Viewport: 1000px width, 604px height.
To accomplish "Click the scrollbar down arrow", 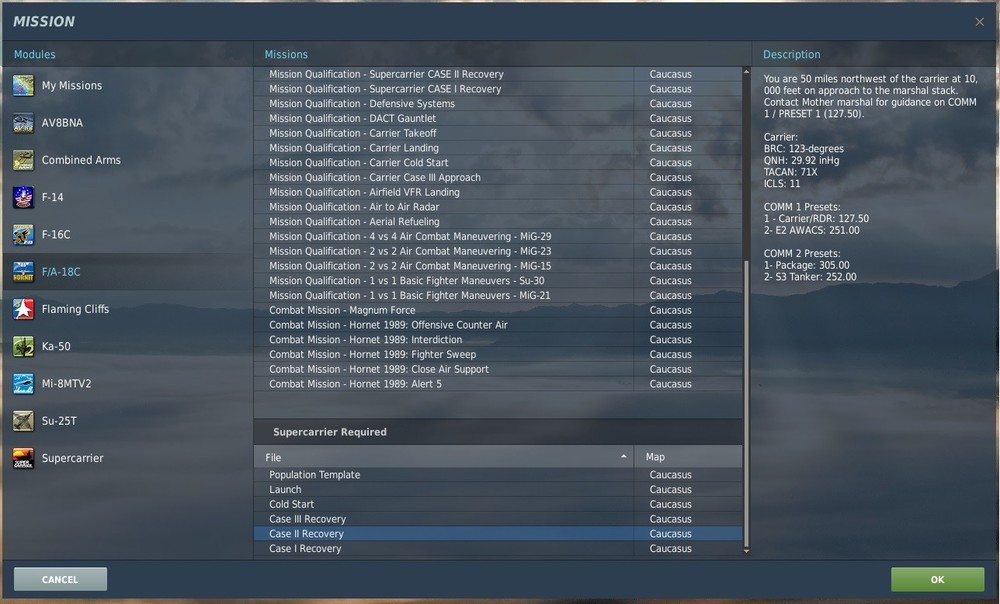I will (x=746, y=551).
